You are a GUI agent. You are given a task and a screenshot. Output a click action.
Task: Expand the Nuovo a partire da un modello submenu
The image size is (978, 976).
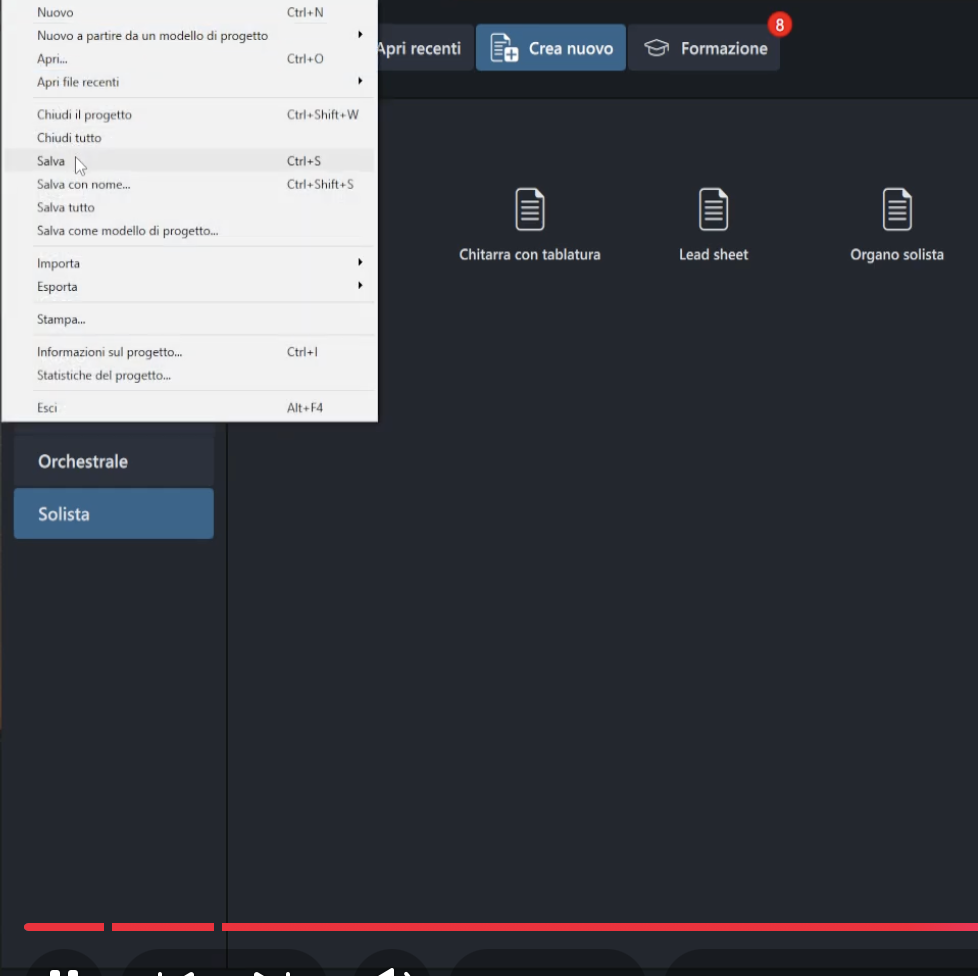[x=360, y=36]
